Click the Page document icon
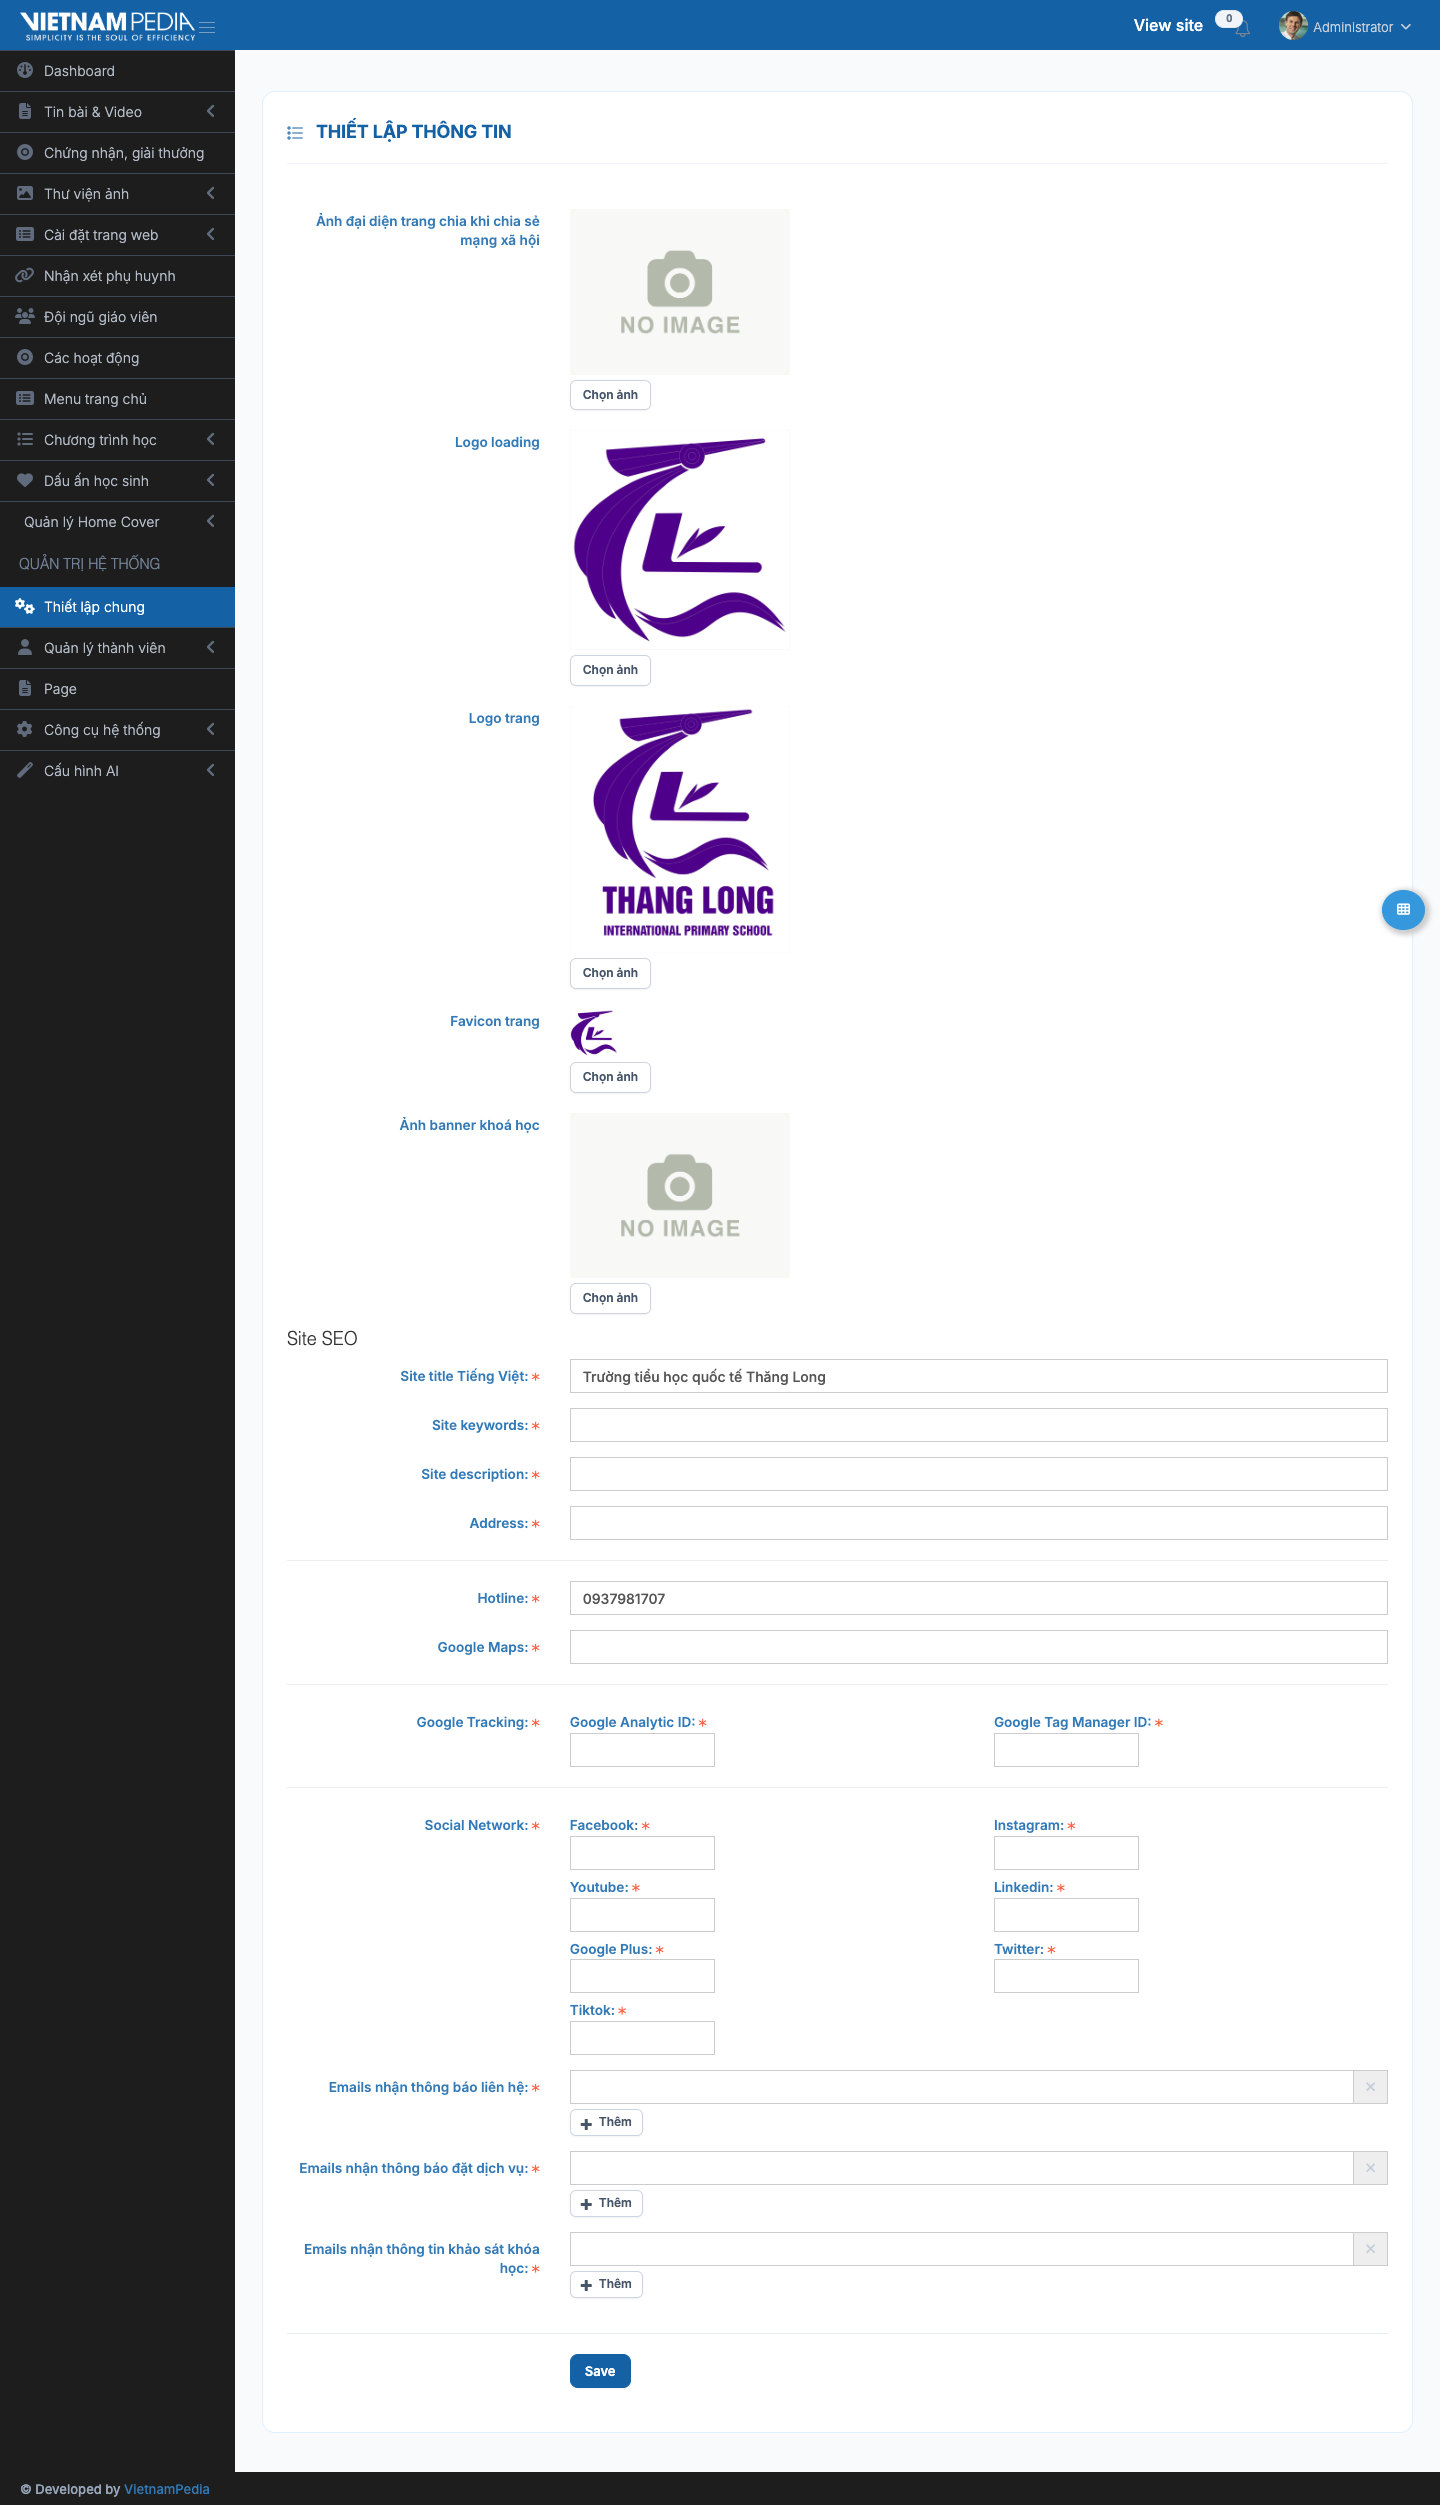 tap(25, 689)
